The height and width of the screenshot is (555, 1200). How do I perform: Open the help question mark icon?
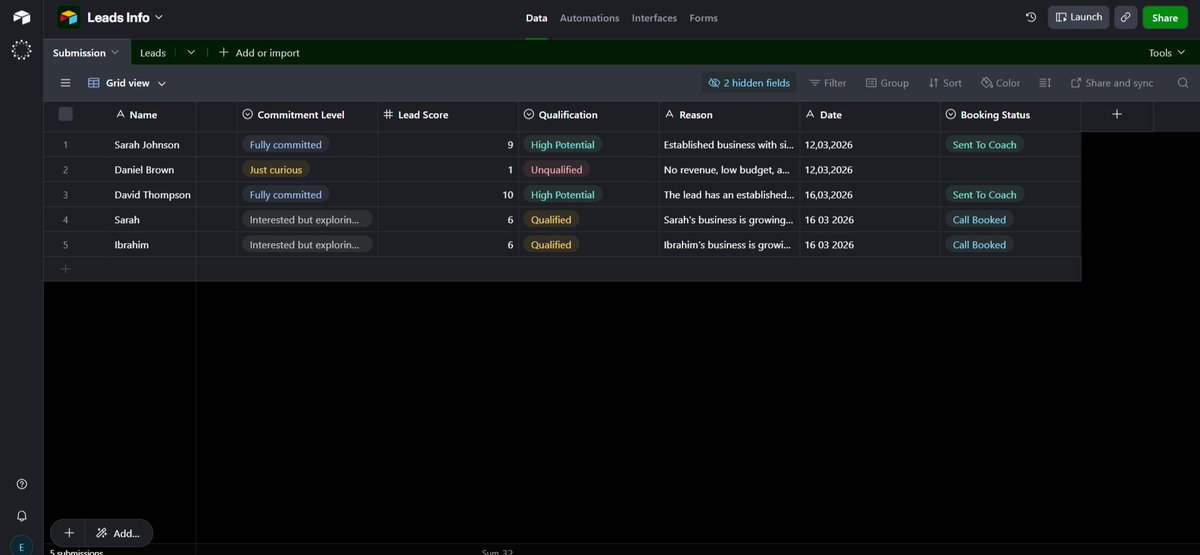22,484
